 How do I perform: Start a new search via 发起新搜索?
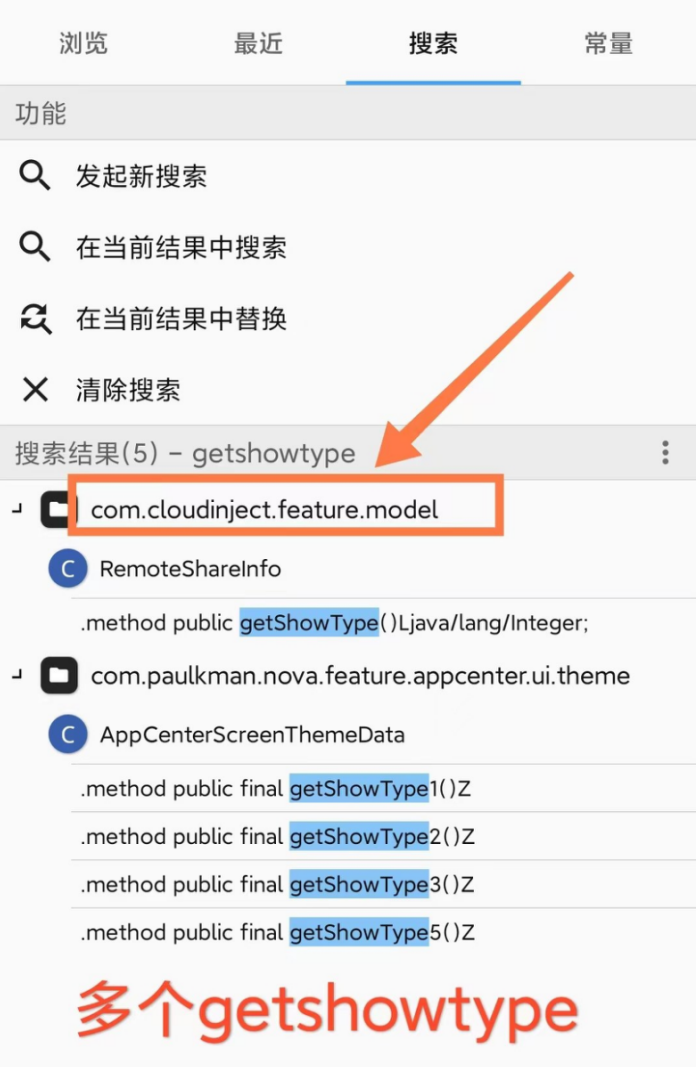[x=141, y=177]
